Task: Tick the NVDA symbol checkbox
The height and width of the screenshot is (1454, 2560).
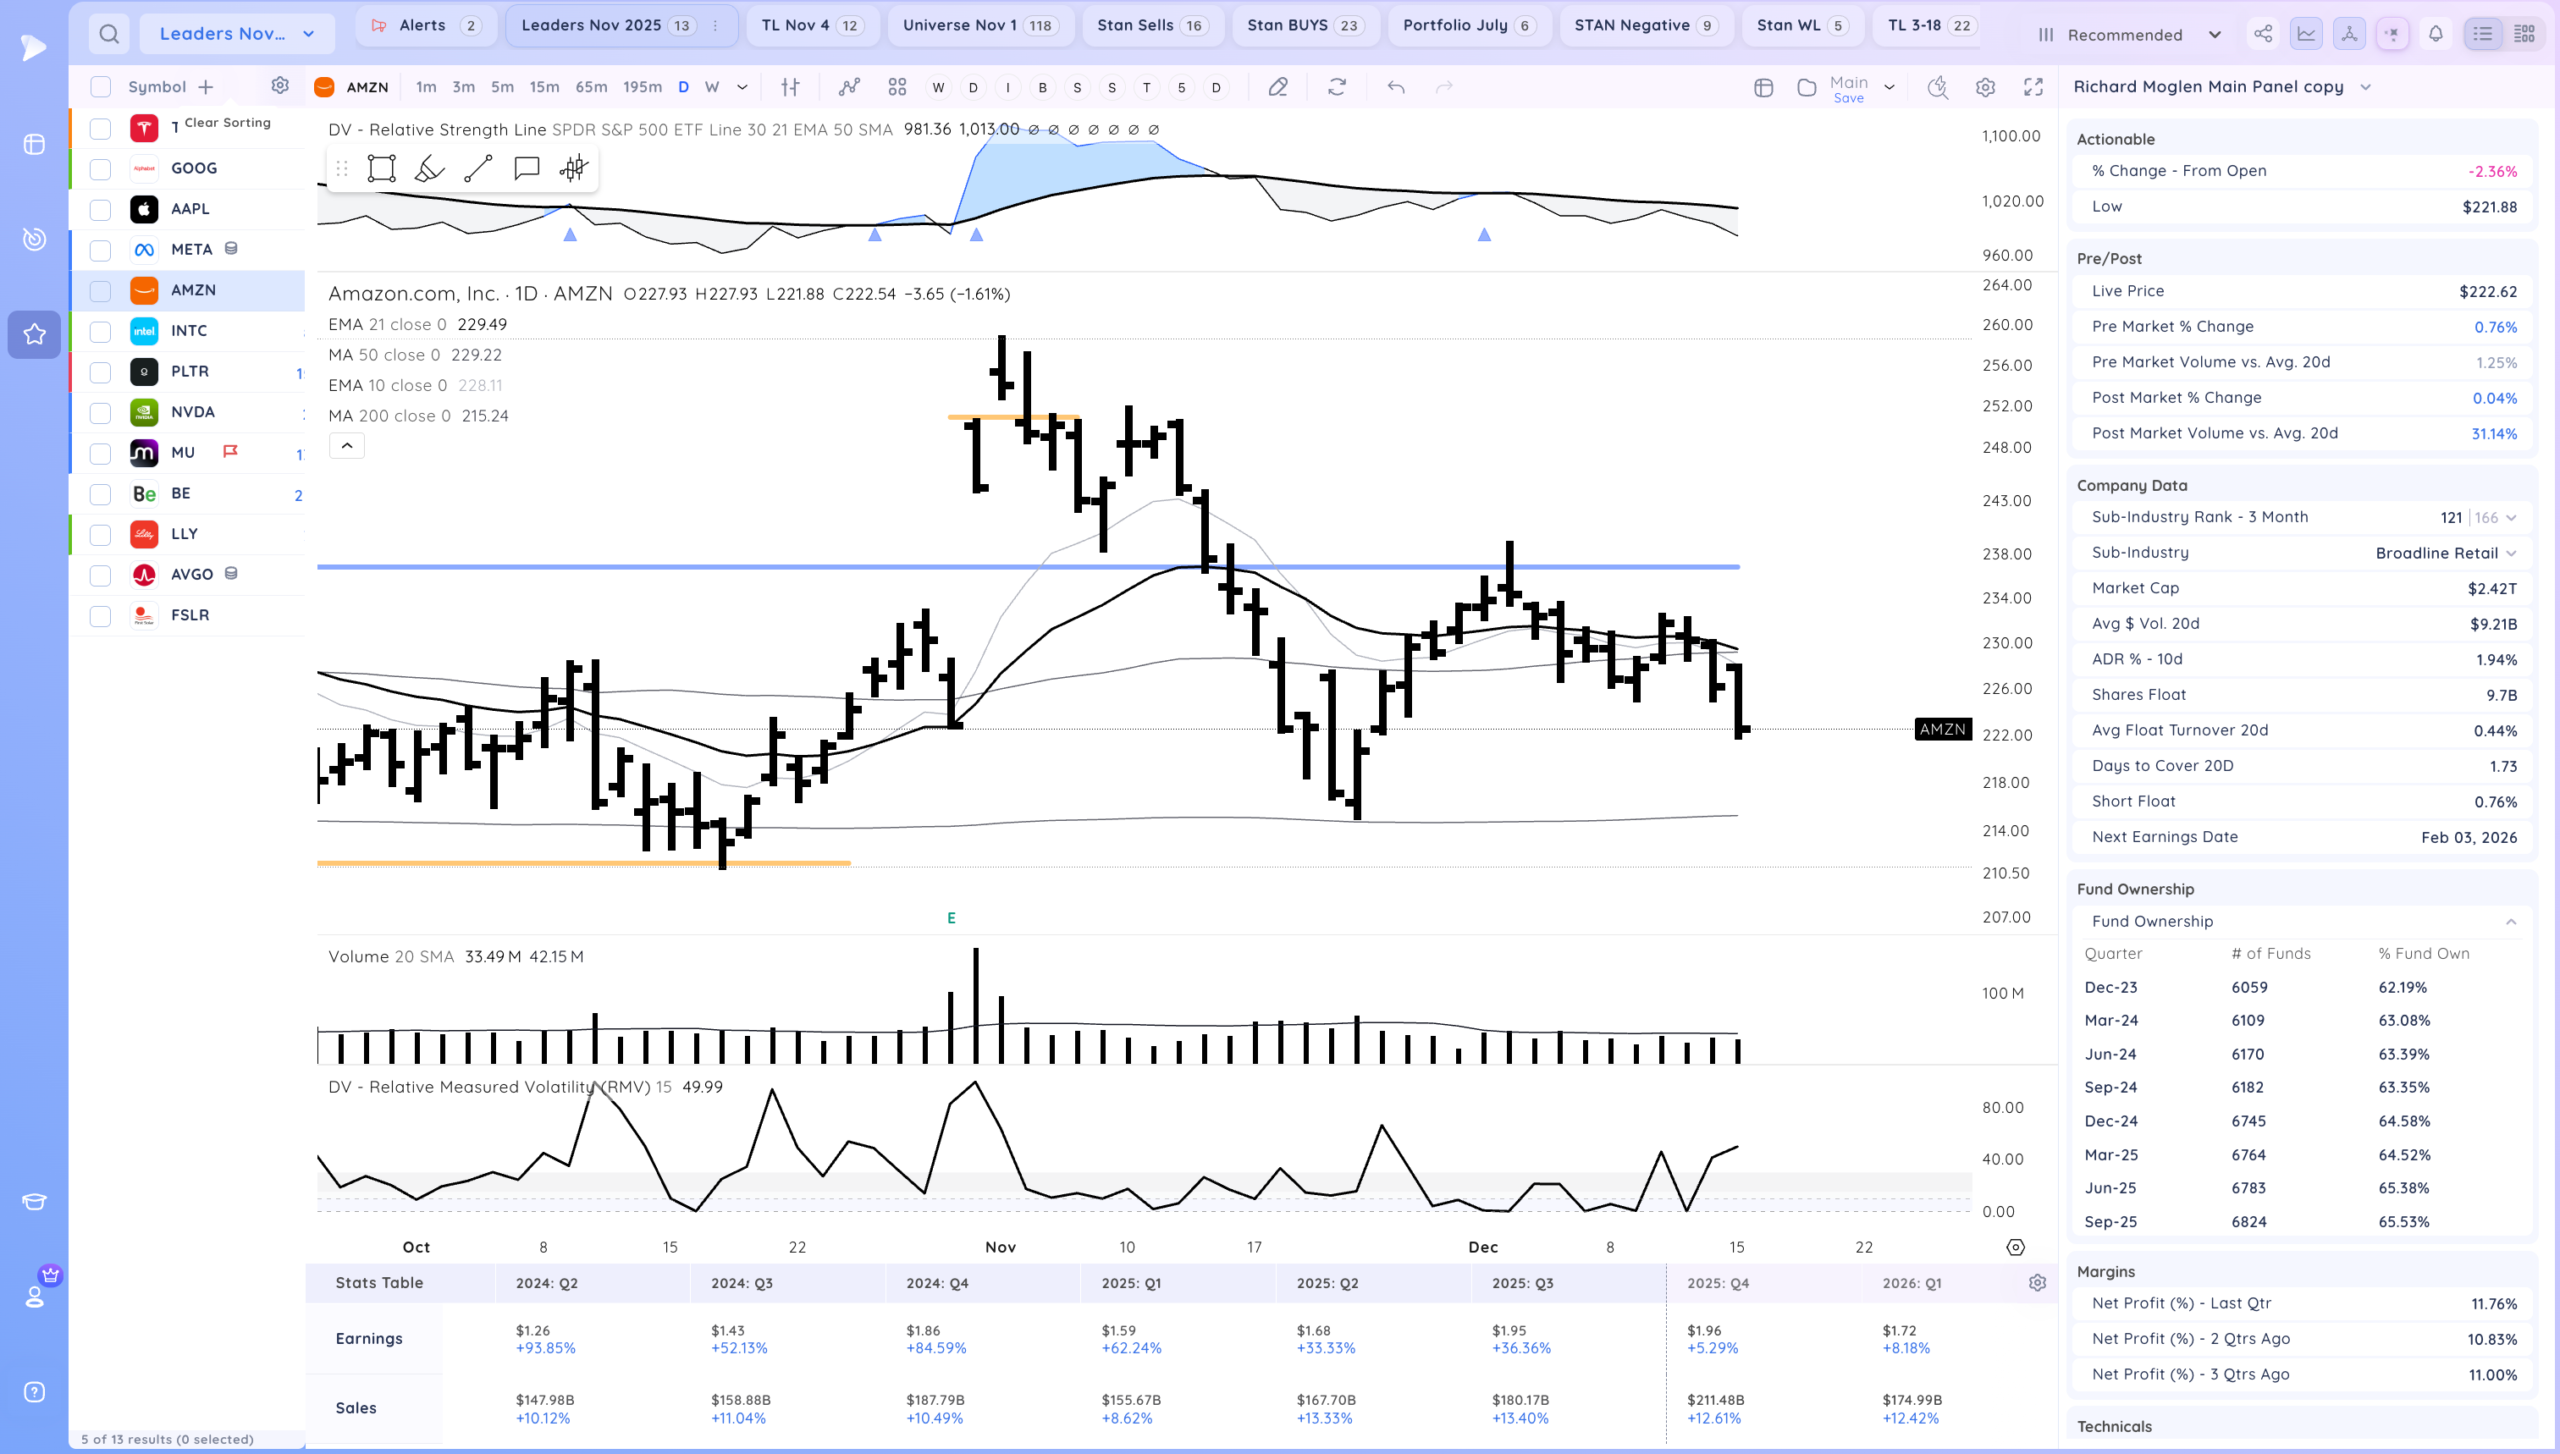Action: pos(100,412)
